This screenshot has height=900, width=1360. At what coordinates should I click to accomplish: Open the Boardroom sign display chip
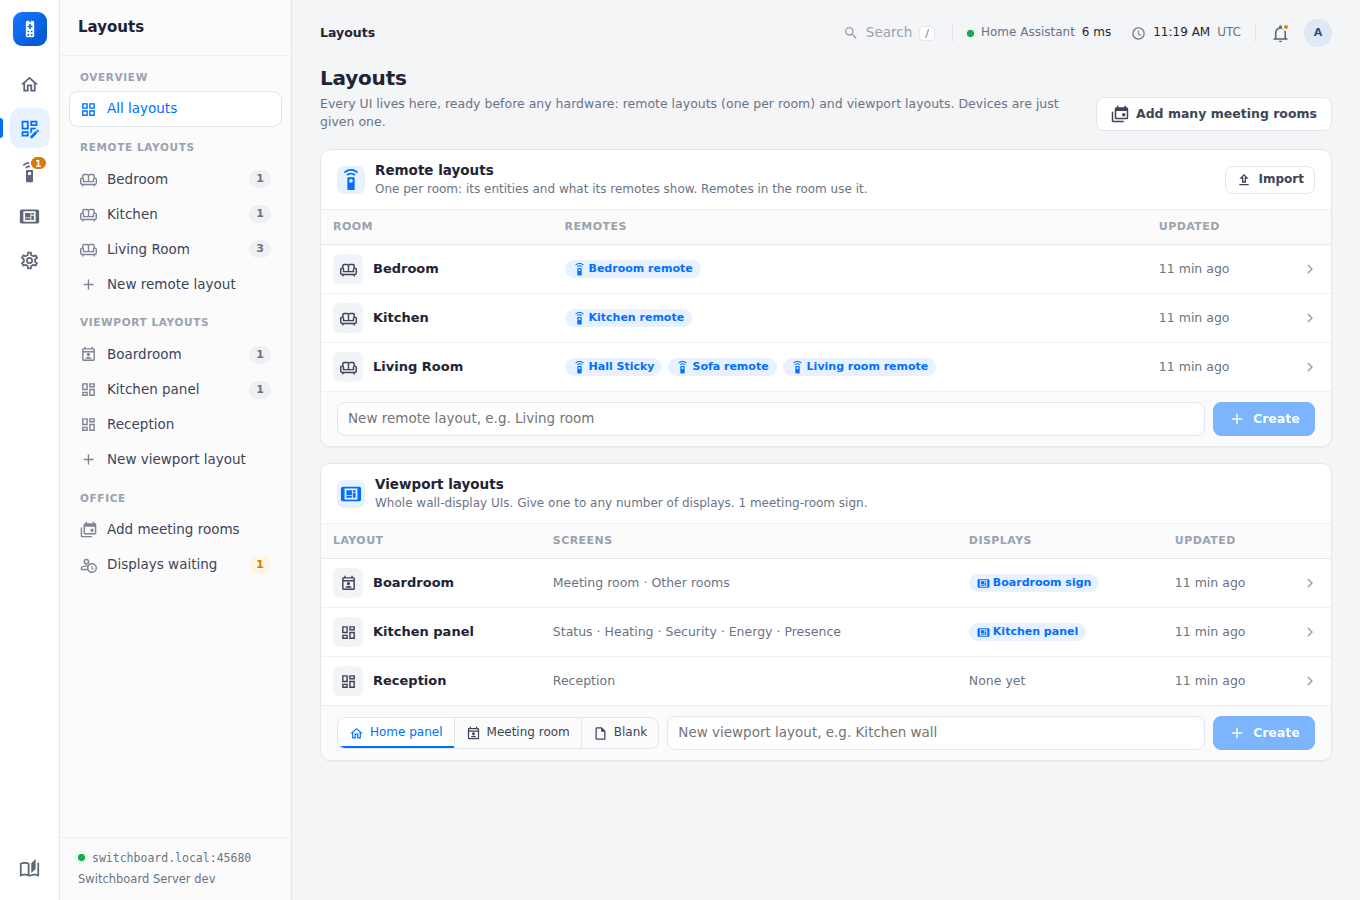click(x=1034, y=583)
